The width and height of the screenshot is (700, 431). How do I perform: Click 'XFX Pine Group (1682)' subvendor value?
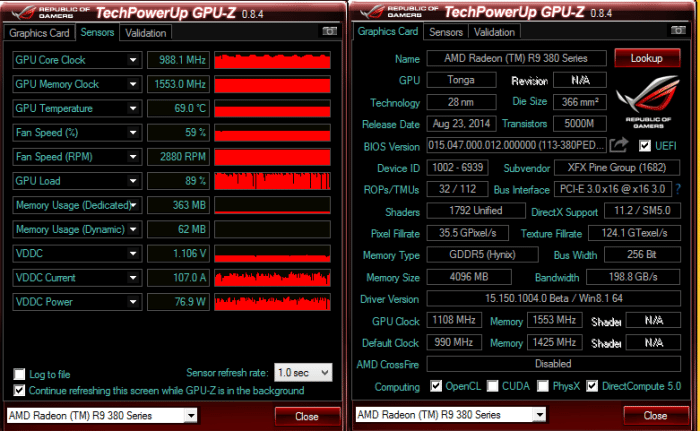(x=617, y=167)
